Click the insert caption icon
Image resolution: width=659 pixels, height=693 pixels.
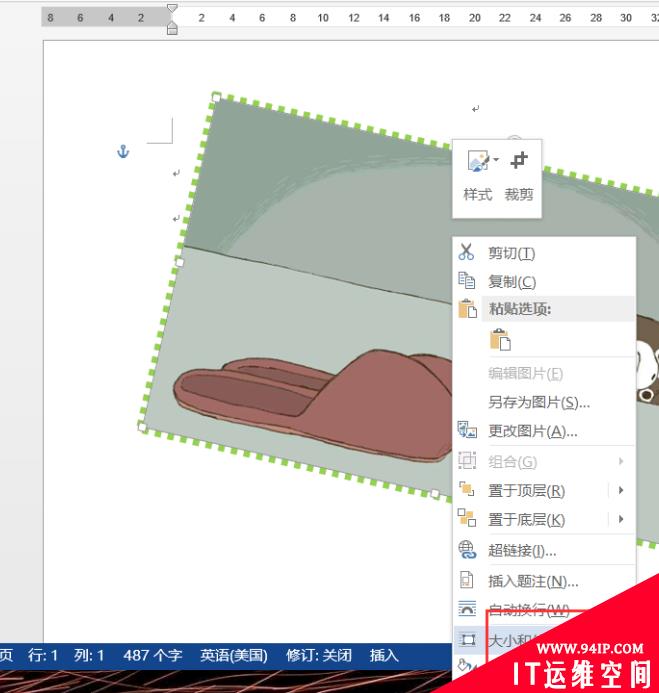pos(467,580)
